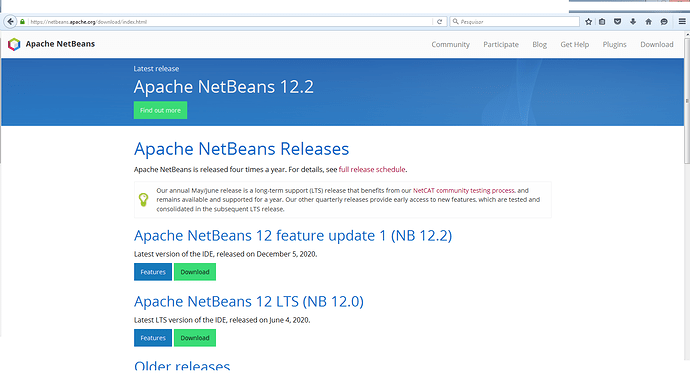690x388 pixels.
Task: Click the magnifier icon in search box
Action: point(455,22)
